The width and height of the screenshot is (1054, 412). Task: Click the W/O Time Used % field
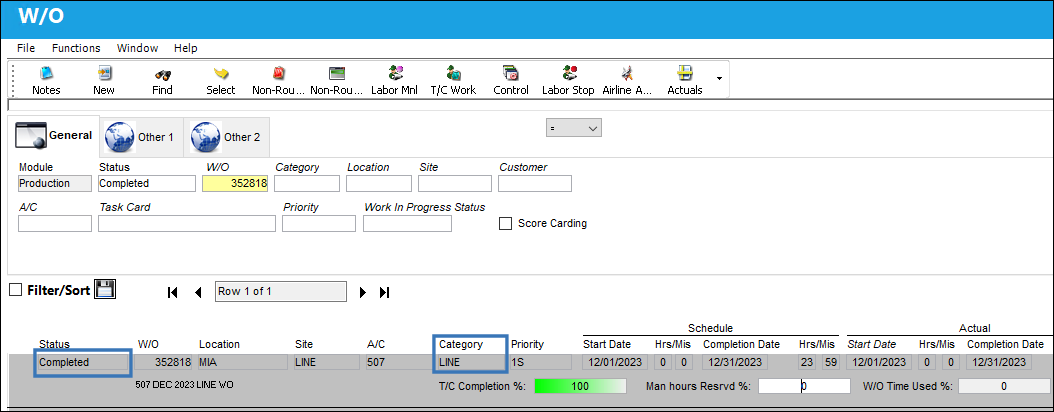[x=1004, y=386]
